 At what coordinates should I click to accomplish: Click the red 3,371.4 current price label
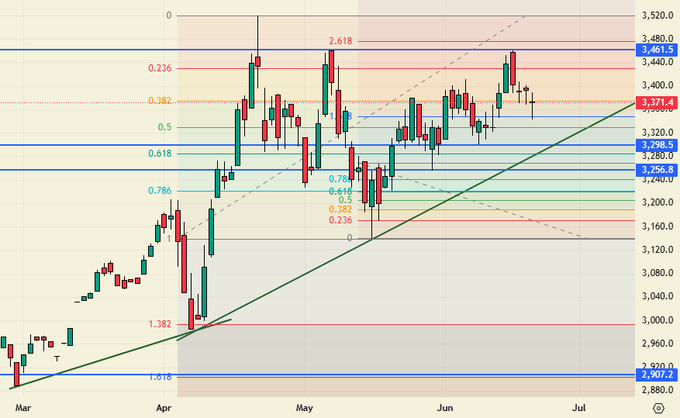pos(656,102)
